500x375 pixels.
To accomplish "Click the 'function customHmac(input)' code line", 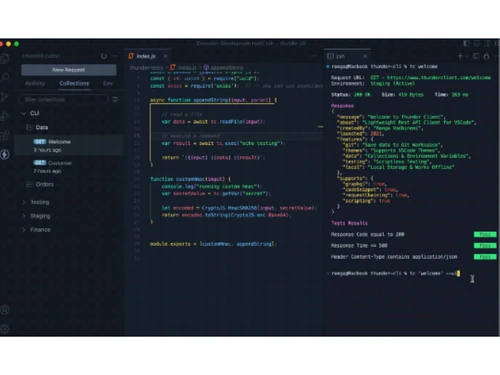I will tap(190, 179).
